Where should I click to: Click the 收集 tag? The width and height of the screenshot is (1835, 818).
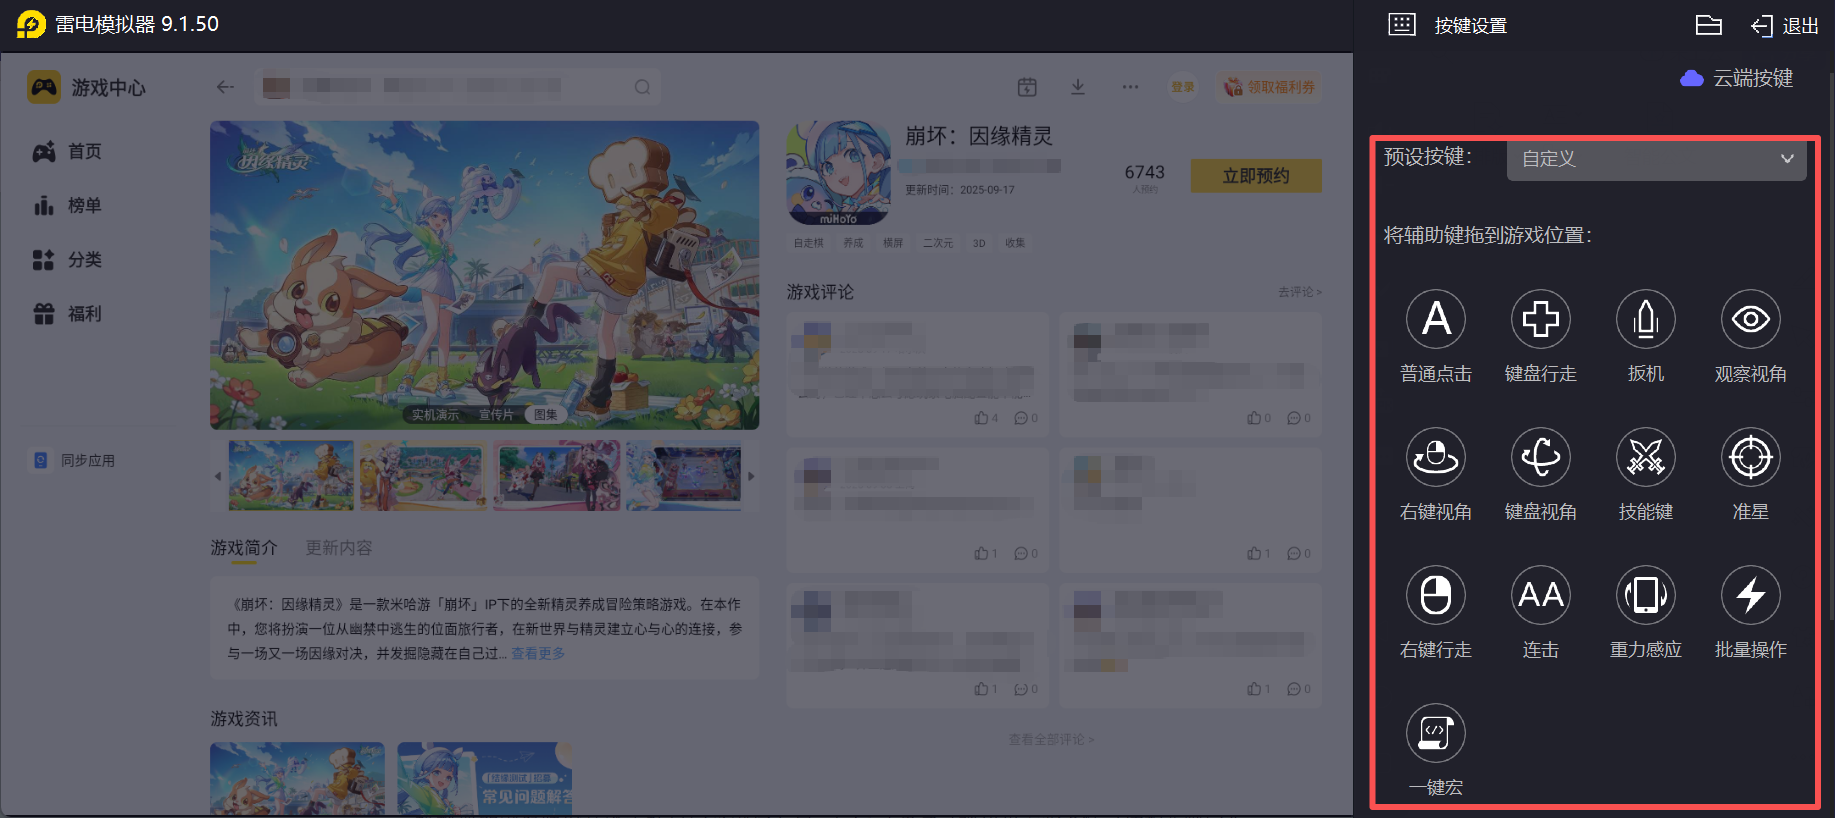(x=1015, y=243)
